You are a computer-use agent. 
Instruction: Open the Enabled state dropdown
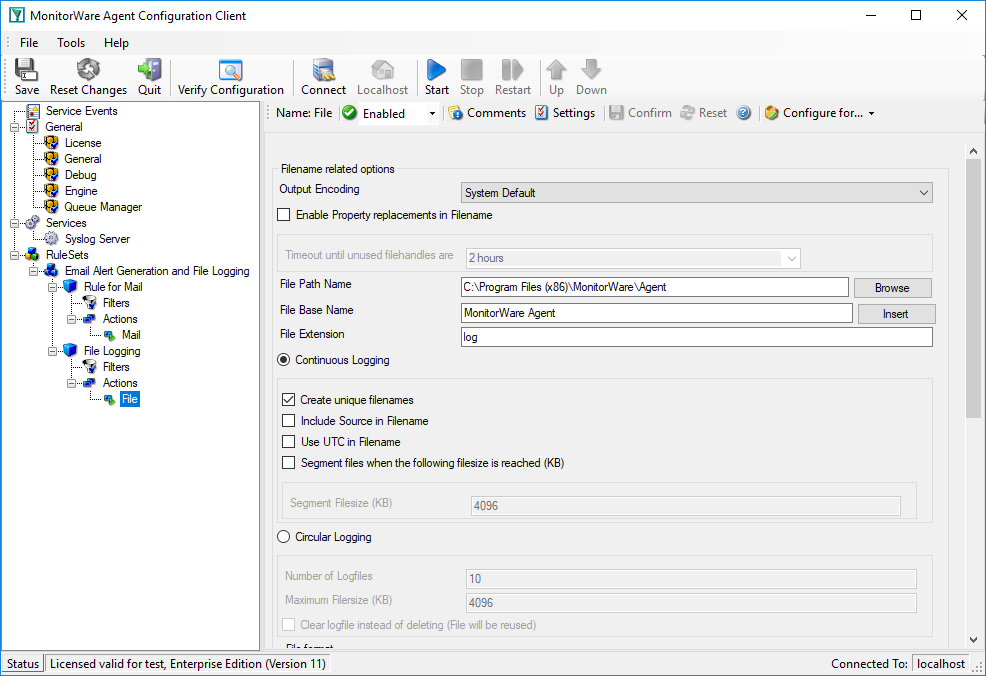tap(432, 114)
